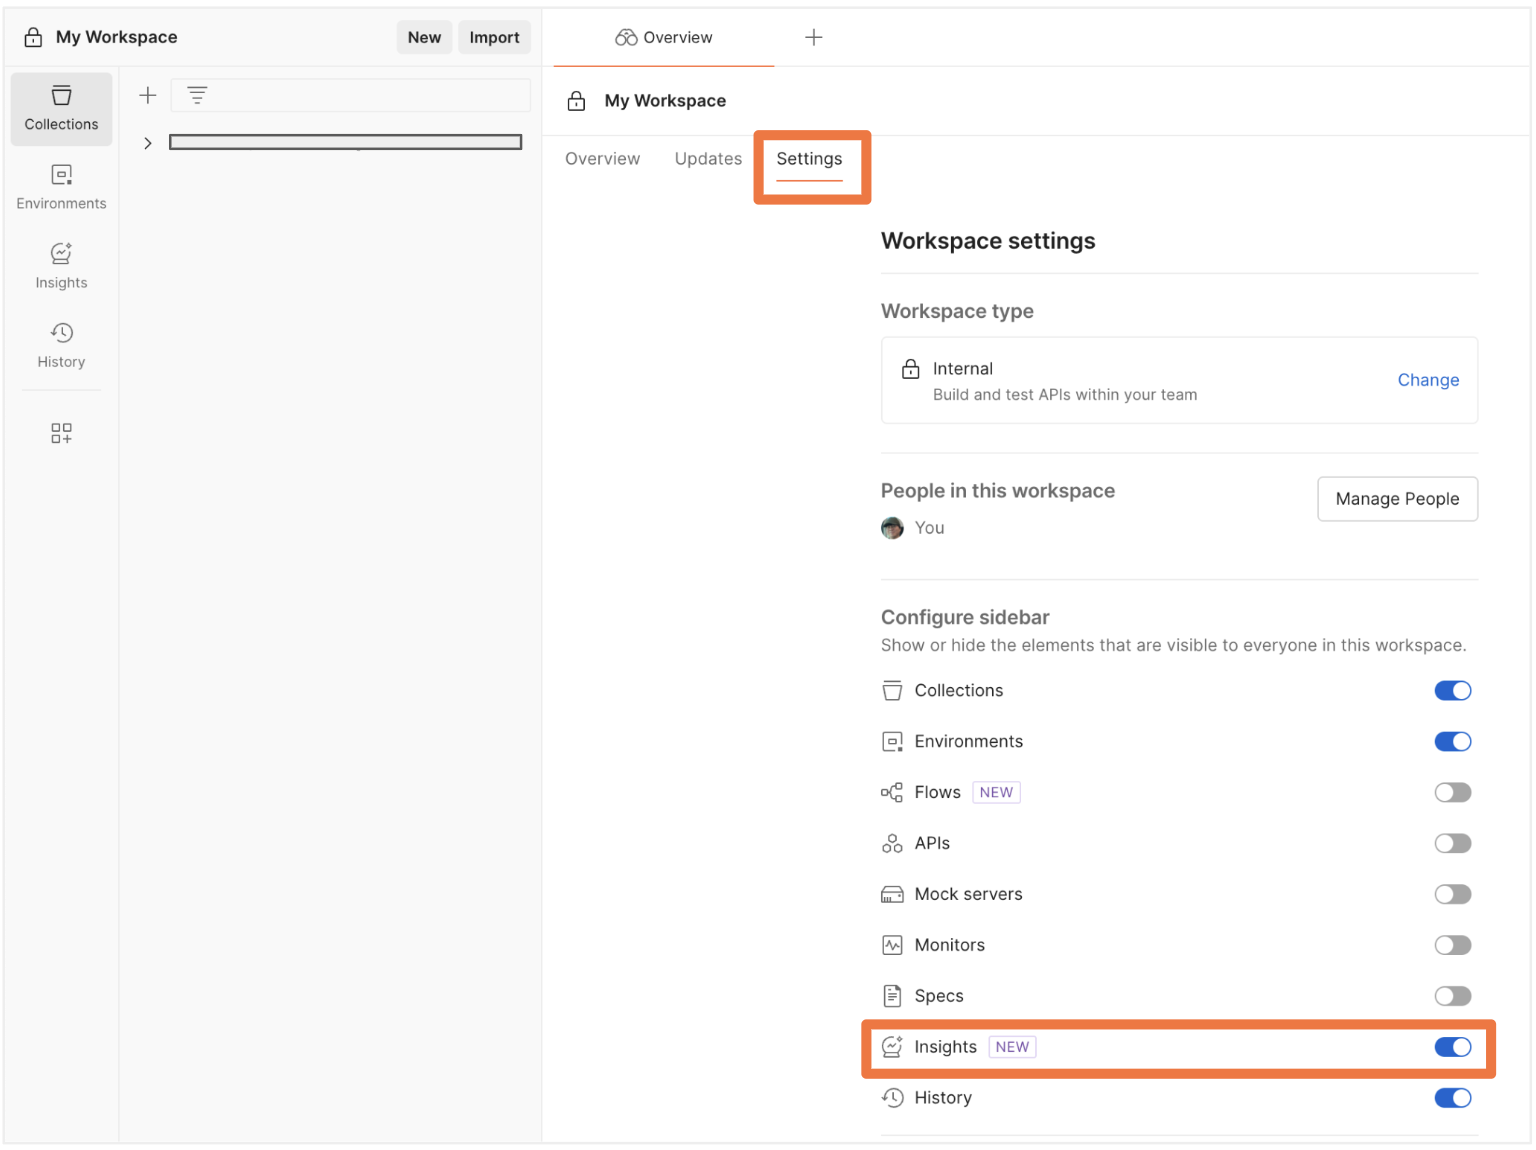
Task: Click My Workspace title in left header
Action: pyautogui.click(x=117, y=37)
